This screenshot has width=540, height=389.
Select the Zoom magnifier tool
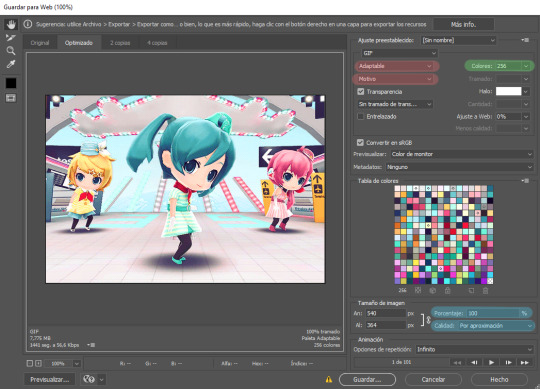[x=11, y=51]
